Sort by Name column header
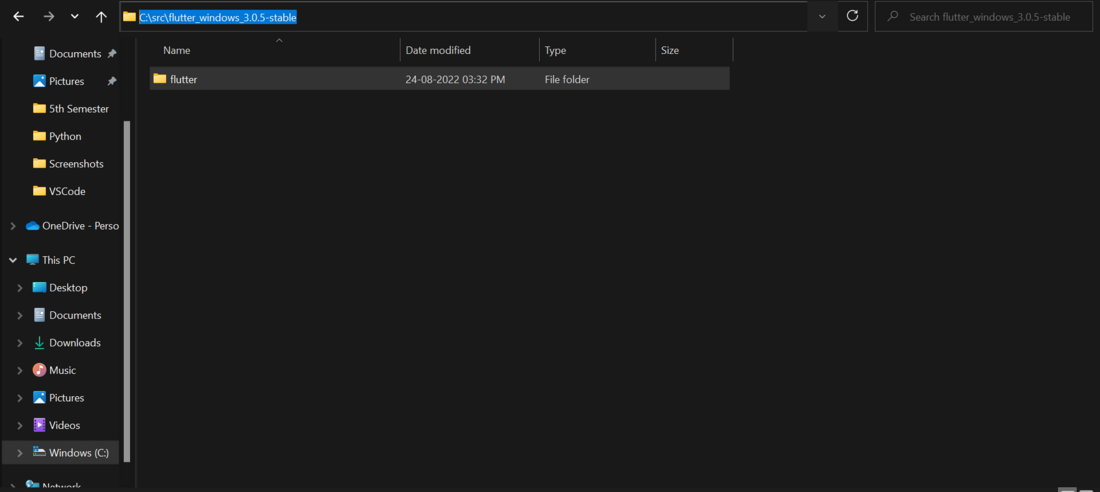Viewport: 1100px width, 492px height. (x=177, y=51)
